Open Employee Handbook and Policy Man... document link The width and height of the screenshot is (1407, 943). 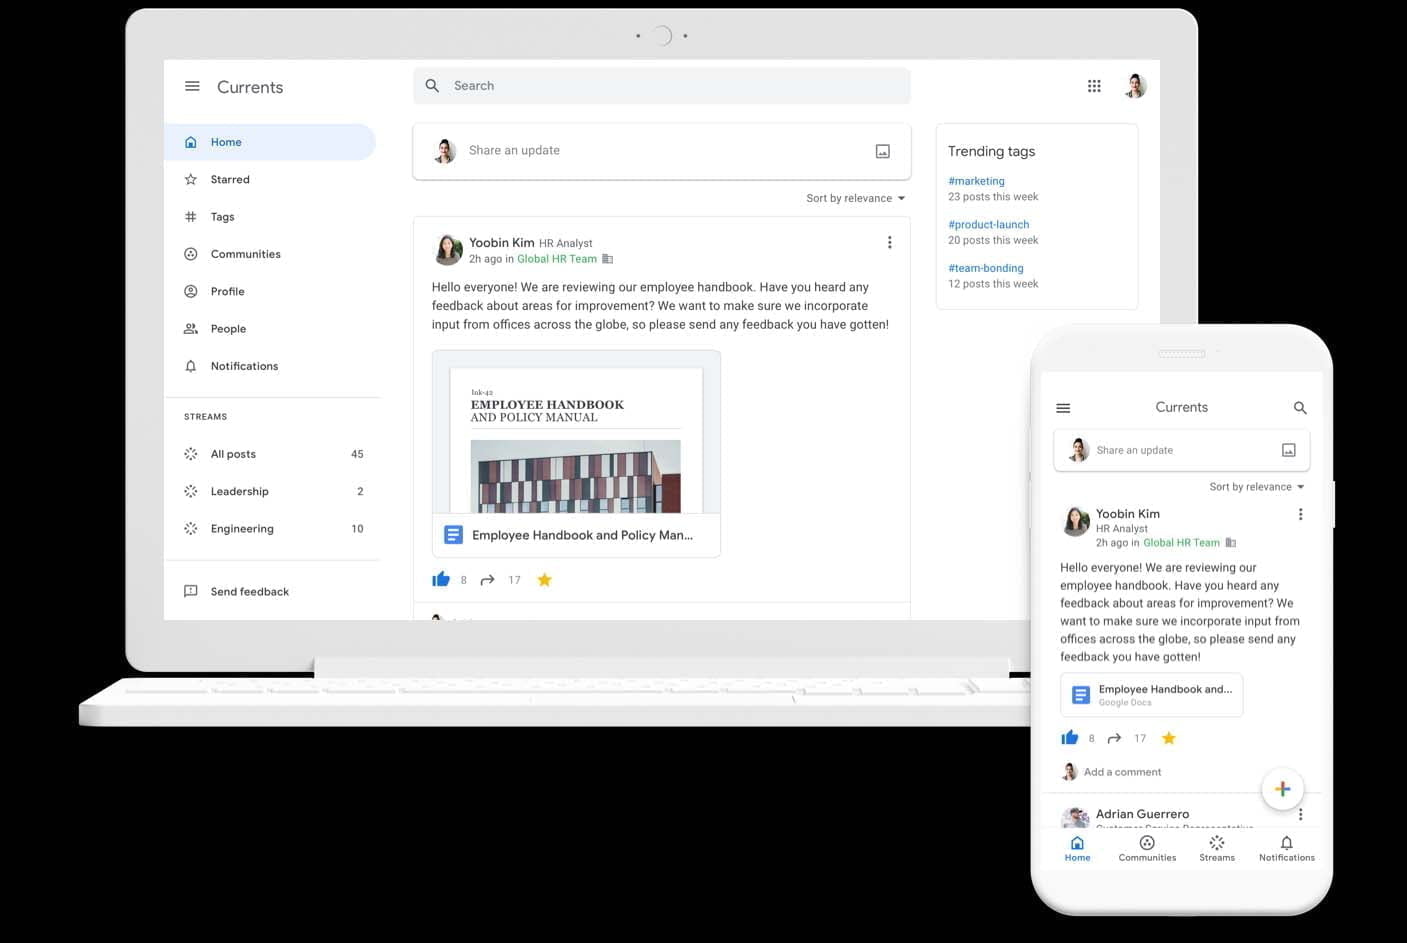pos(582,536)
